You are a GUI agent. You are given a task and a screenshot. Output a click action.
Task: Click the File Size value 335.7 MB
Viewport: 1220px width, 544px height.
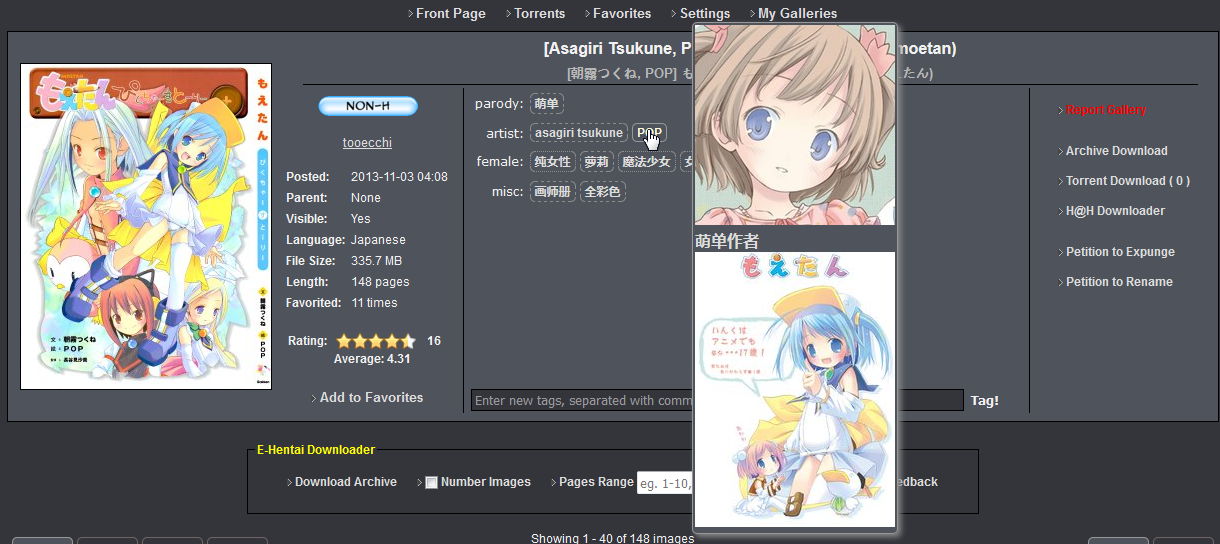click(376, 261)
